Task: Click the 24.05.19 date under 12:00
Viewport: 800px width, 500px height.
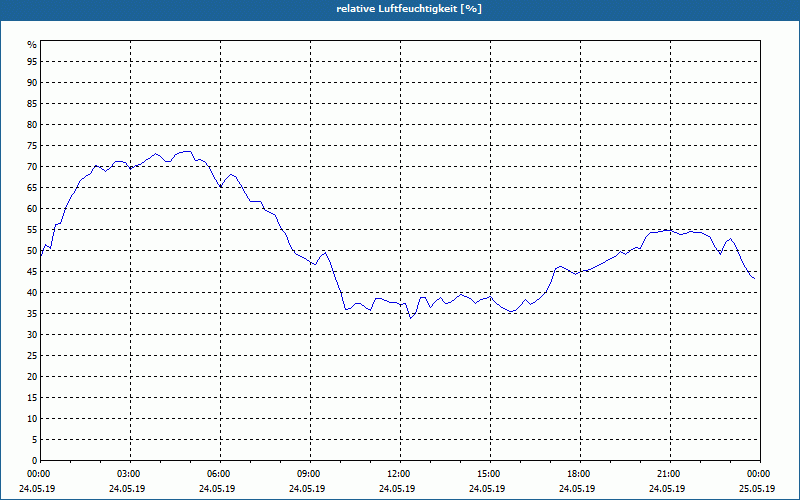Action: [x=397, y=489]
